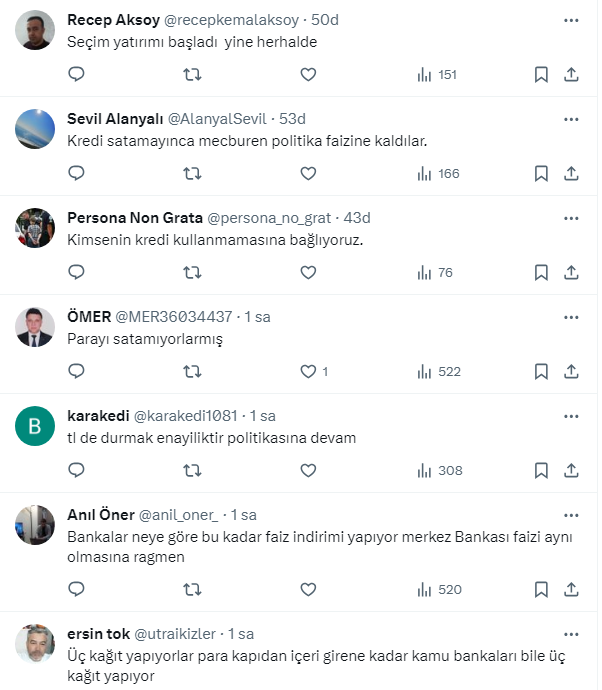Open more options on ersin tok's tweet
Screen dimensions: 602x690
pyautogui.click(x=571, y=633)
